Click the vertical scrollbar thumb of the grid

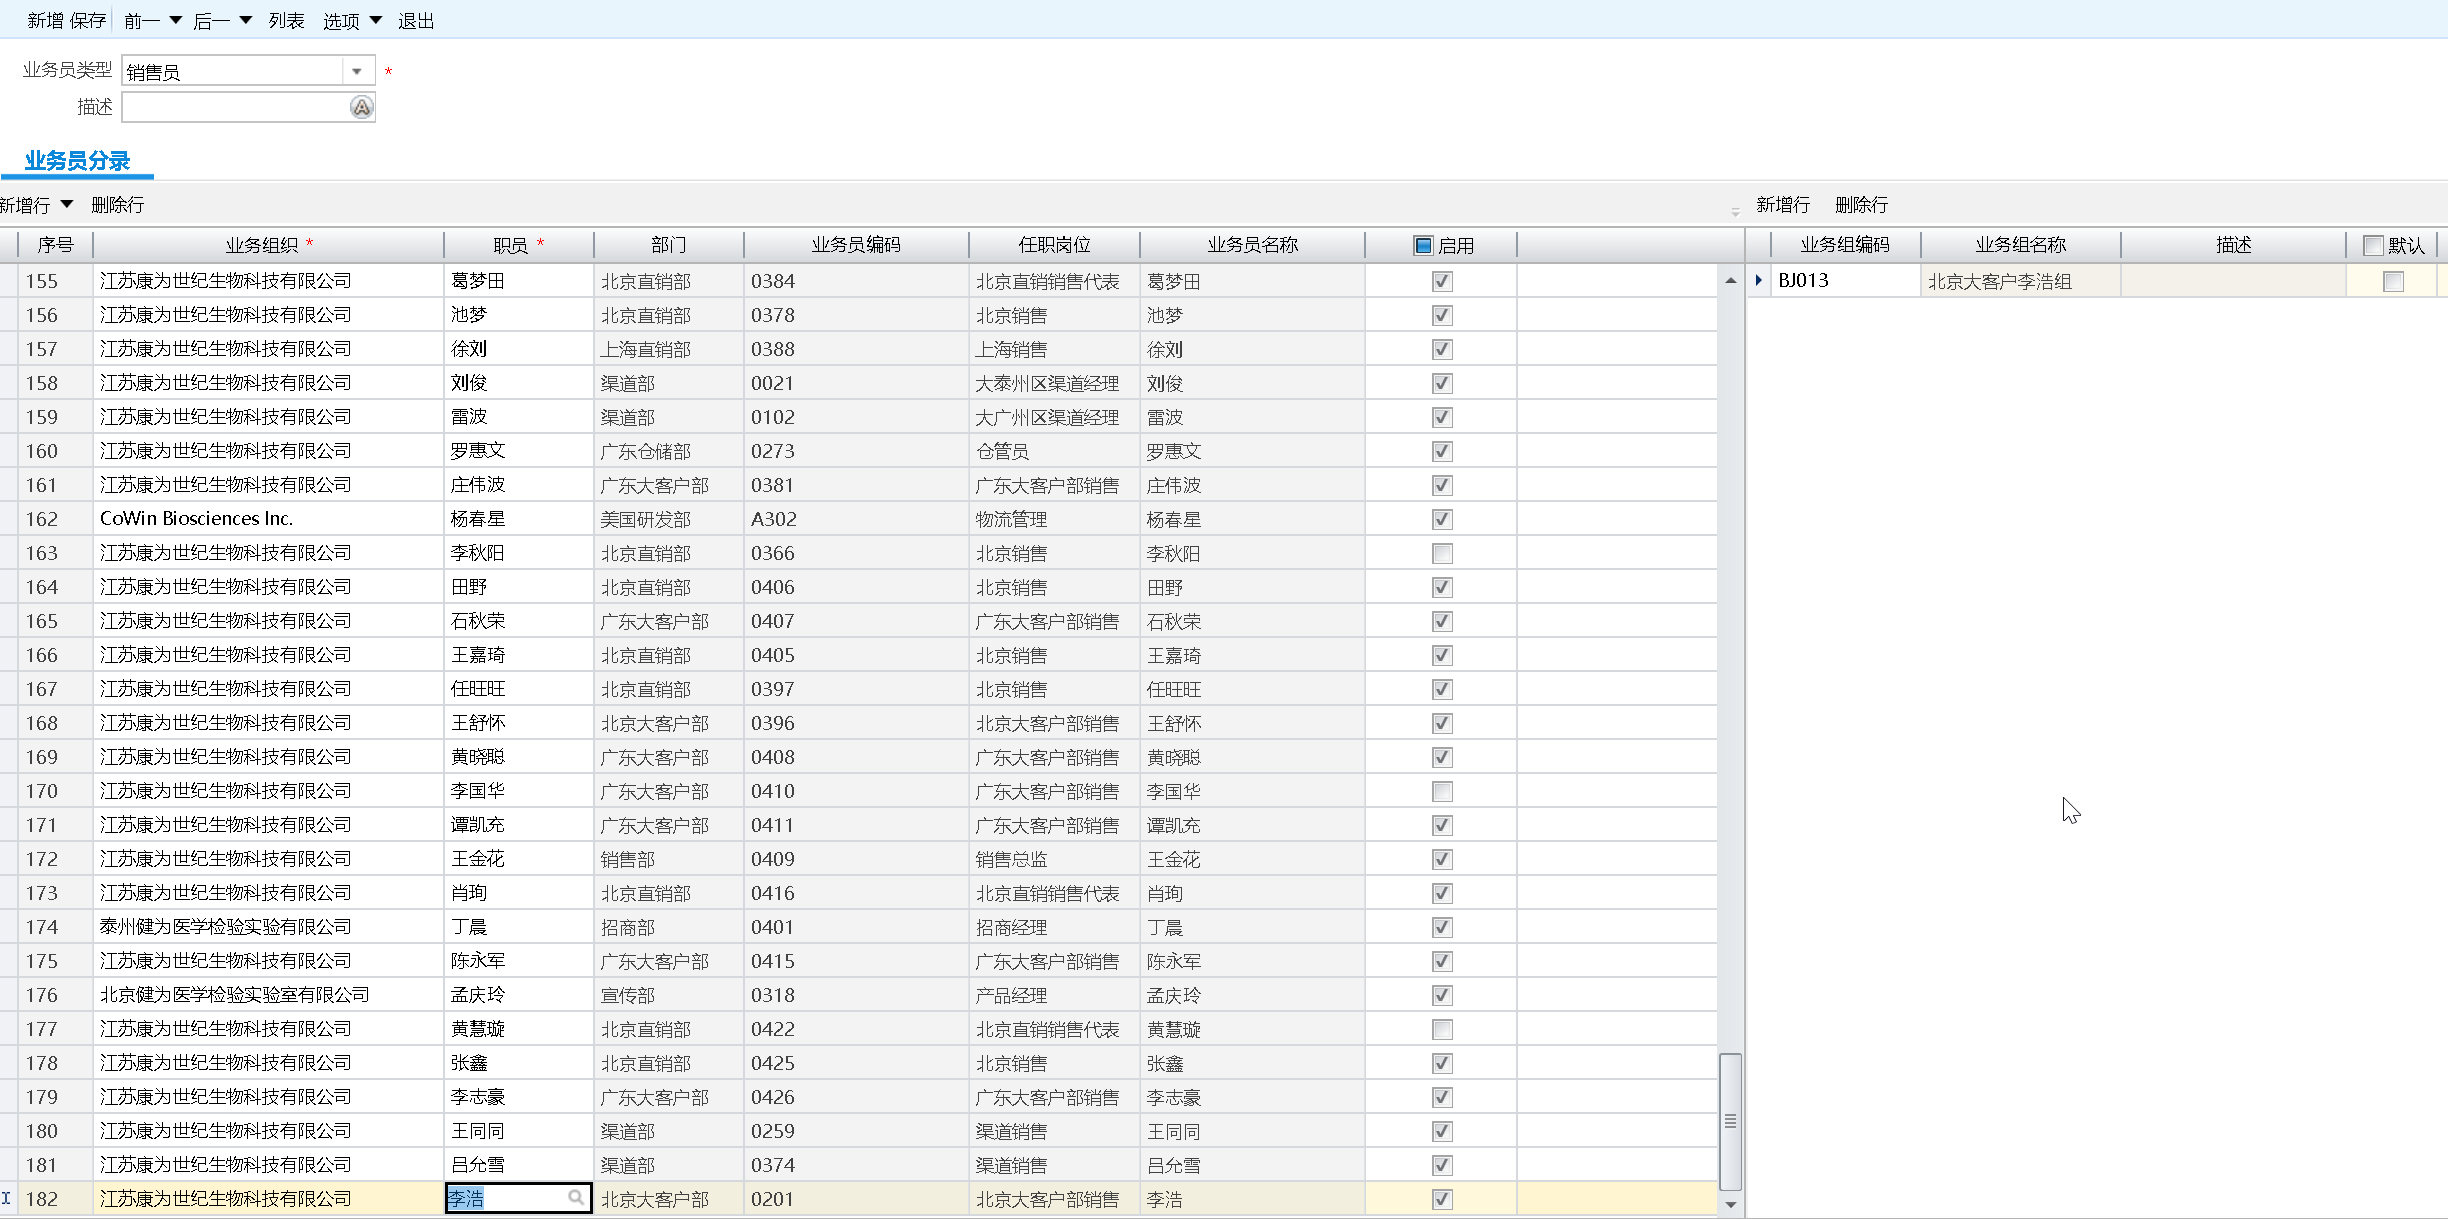(x=1730, y=1121)
